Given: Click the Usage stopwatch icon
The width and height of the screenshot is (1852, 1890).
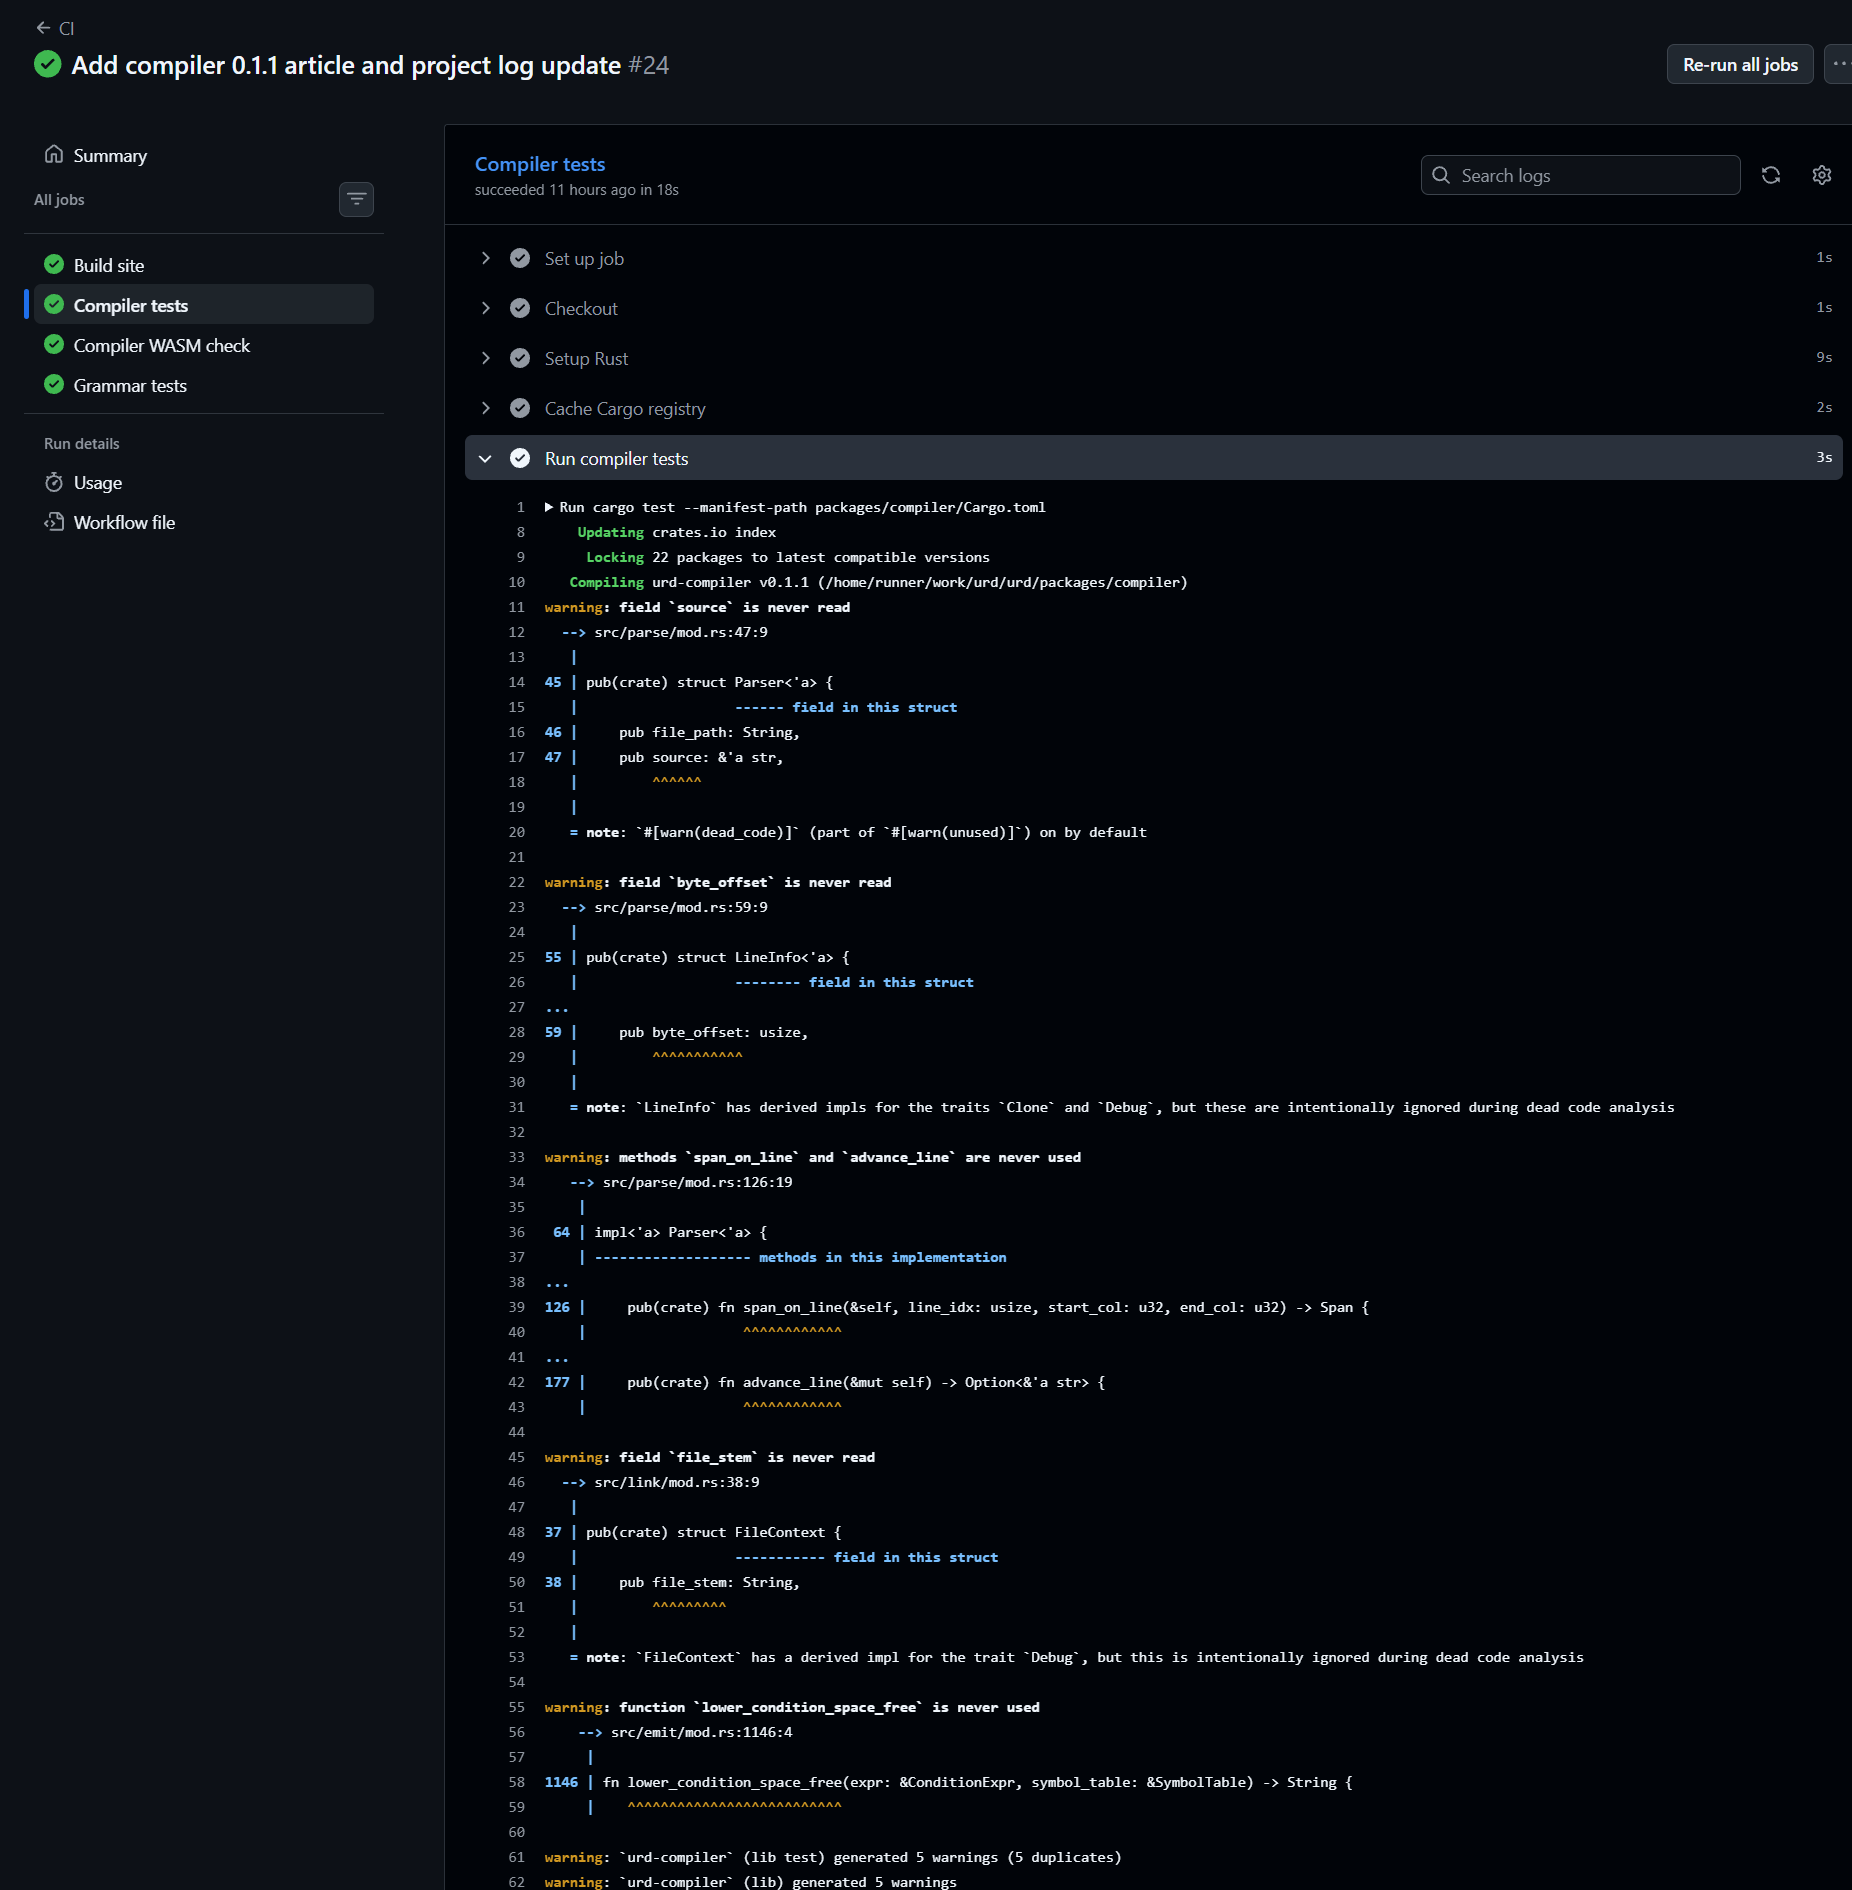Looking at the screenshot, I should coord(54,483).
